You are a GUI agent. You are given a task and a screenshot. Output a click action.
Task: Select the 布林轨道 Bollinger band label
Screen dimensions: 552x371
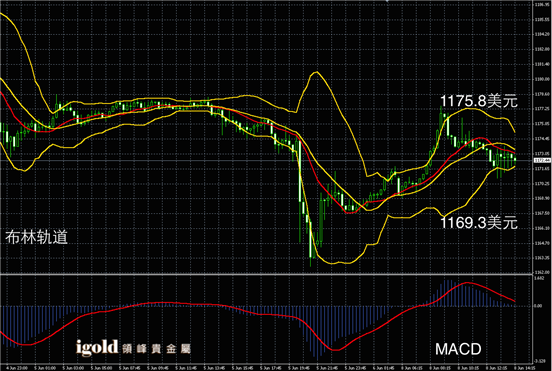pyautogui.click(x=36, y=237)
